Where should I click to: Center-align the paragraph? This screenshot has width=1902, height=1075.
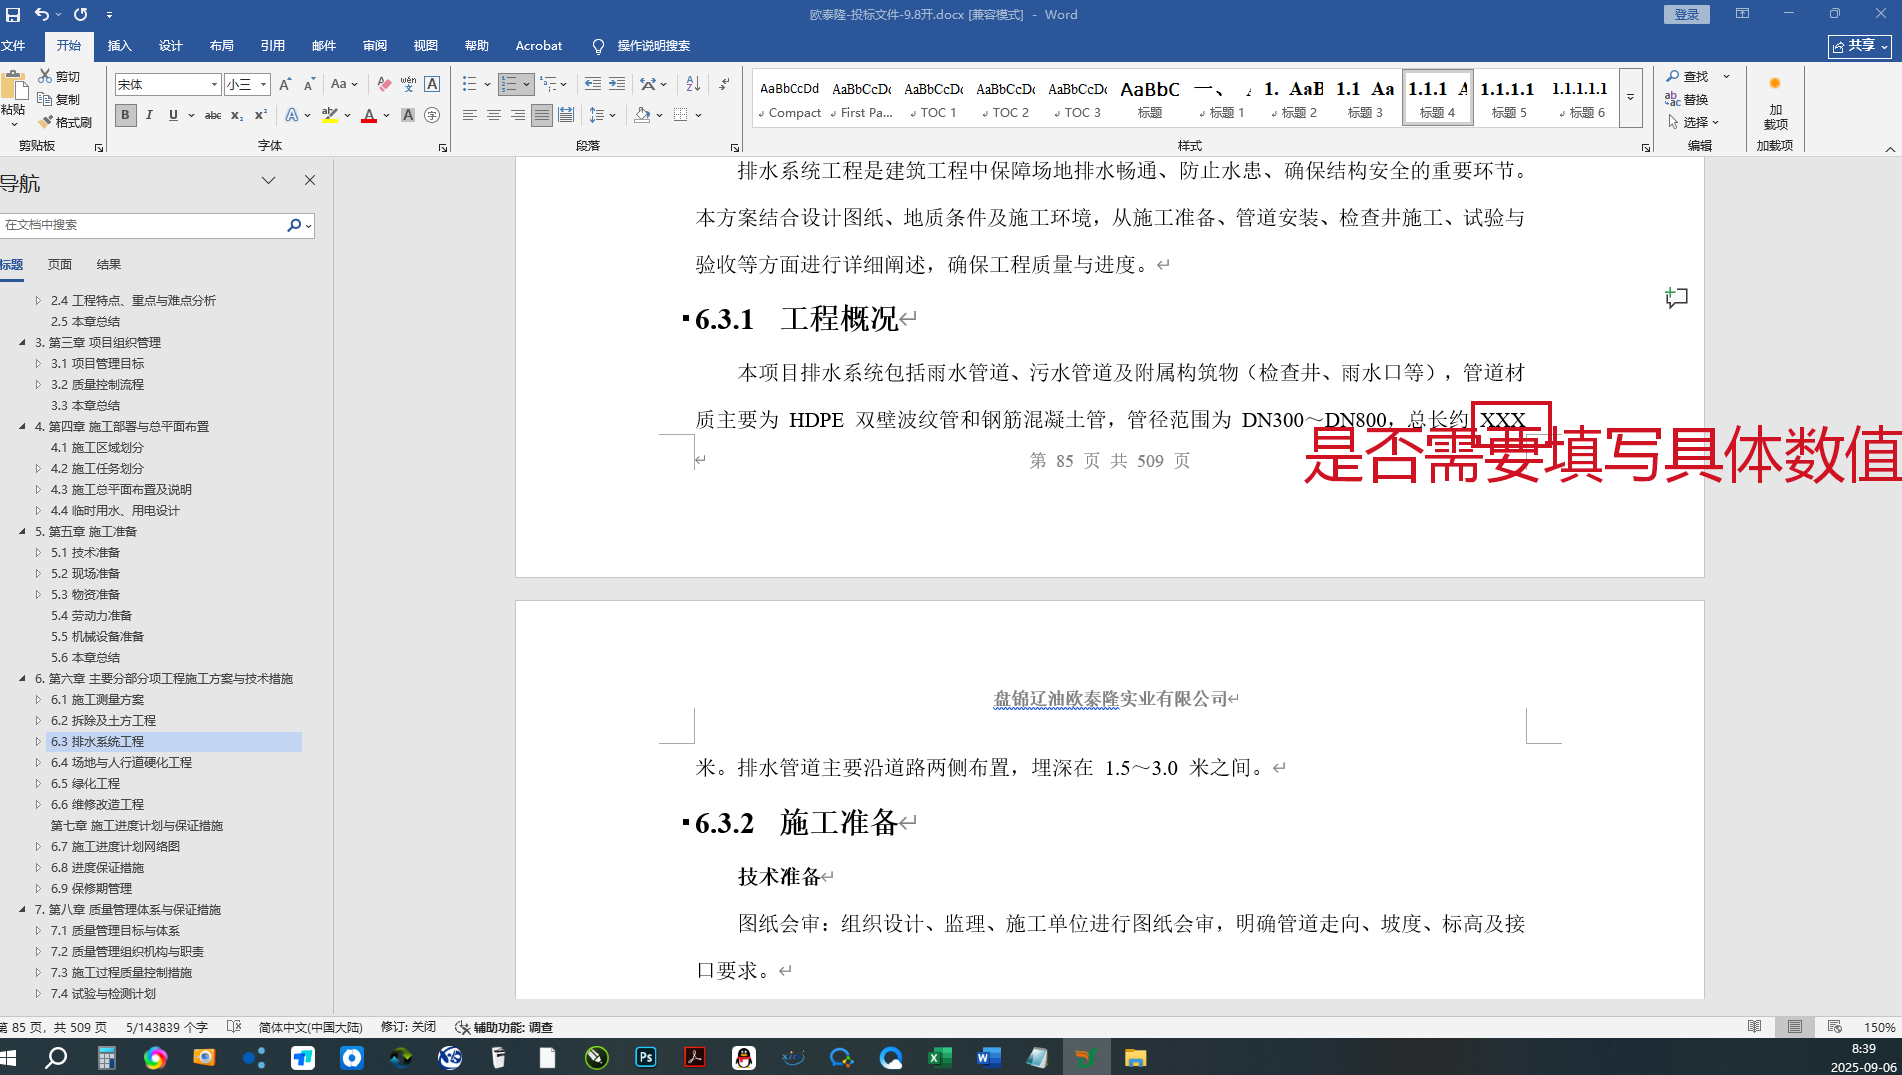(x=493, y=115)
